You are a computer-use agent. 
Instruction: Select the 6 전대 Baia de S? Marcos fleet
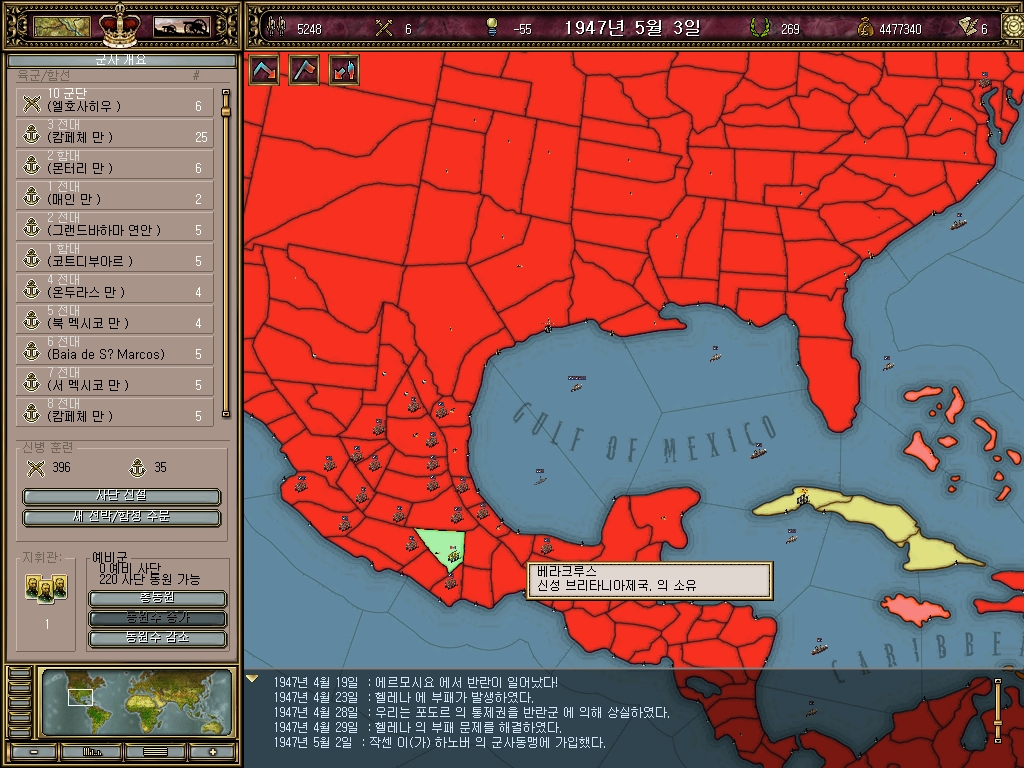(115, 349)
